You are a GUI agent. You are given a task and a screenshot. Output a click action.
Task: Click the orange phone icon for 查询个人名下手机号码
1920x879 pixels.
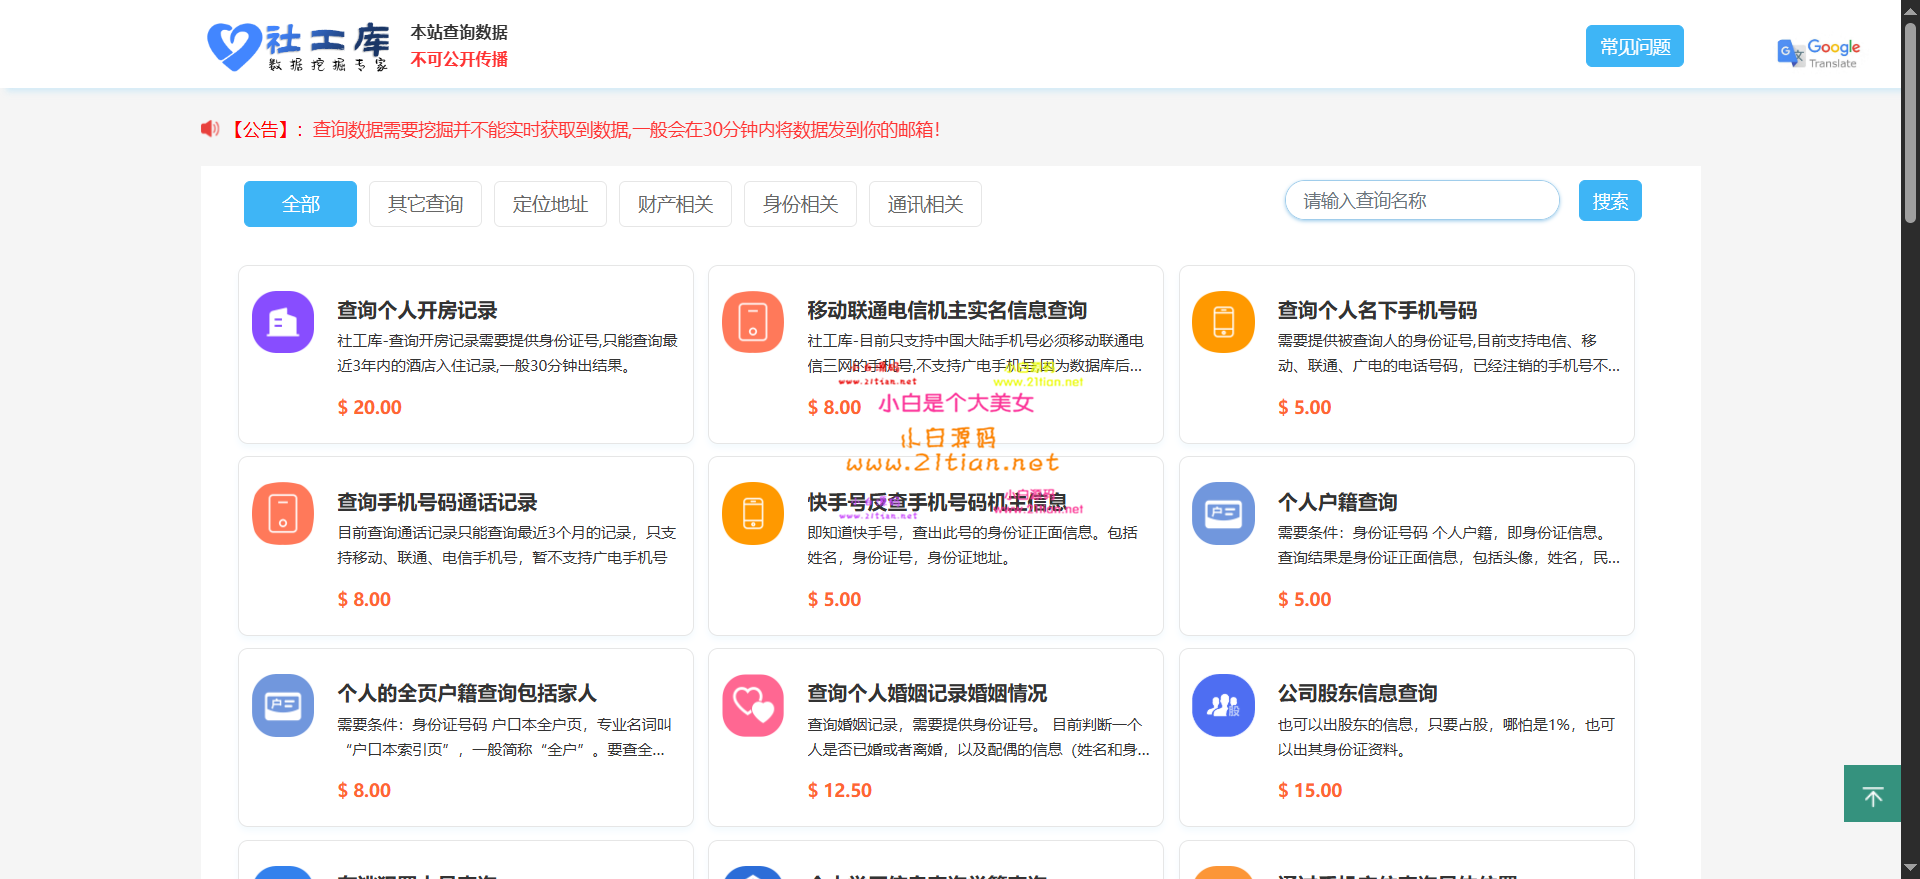coord(1223,322)
